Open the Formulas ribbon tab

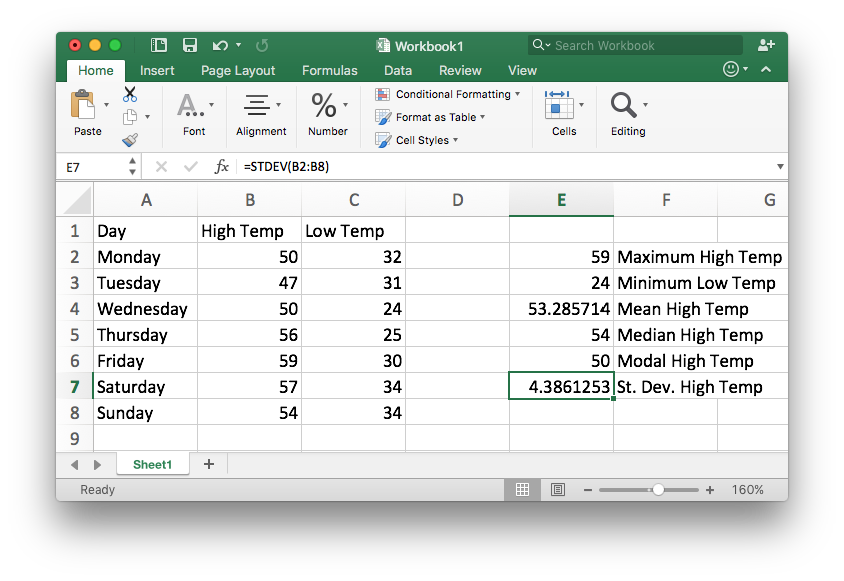click(x=329, y=71)
